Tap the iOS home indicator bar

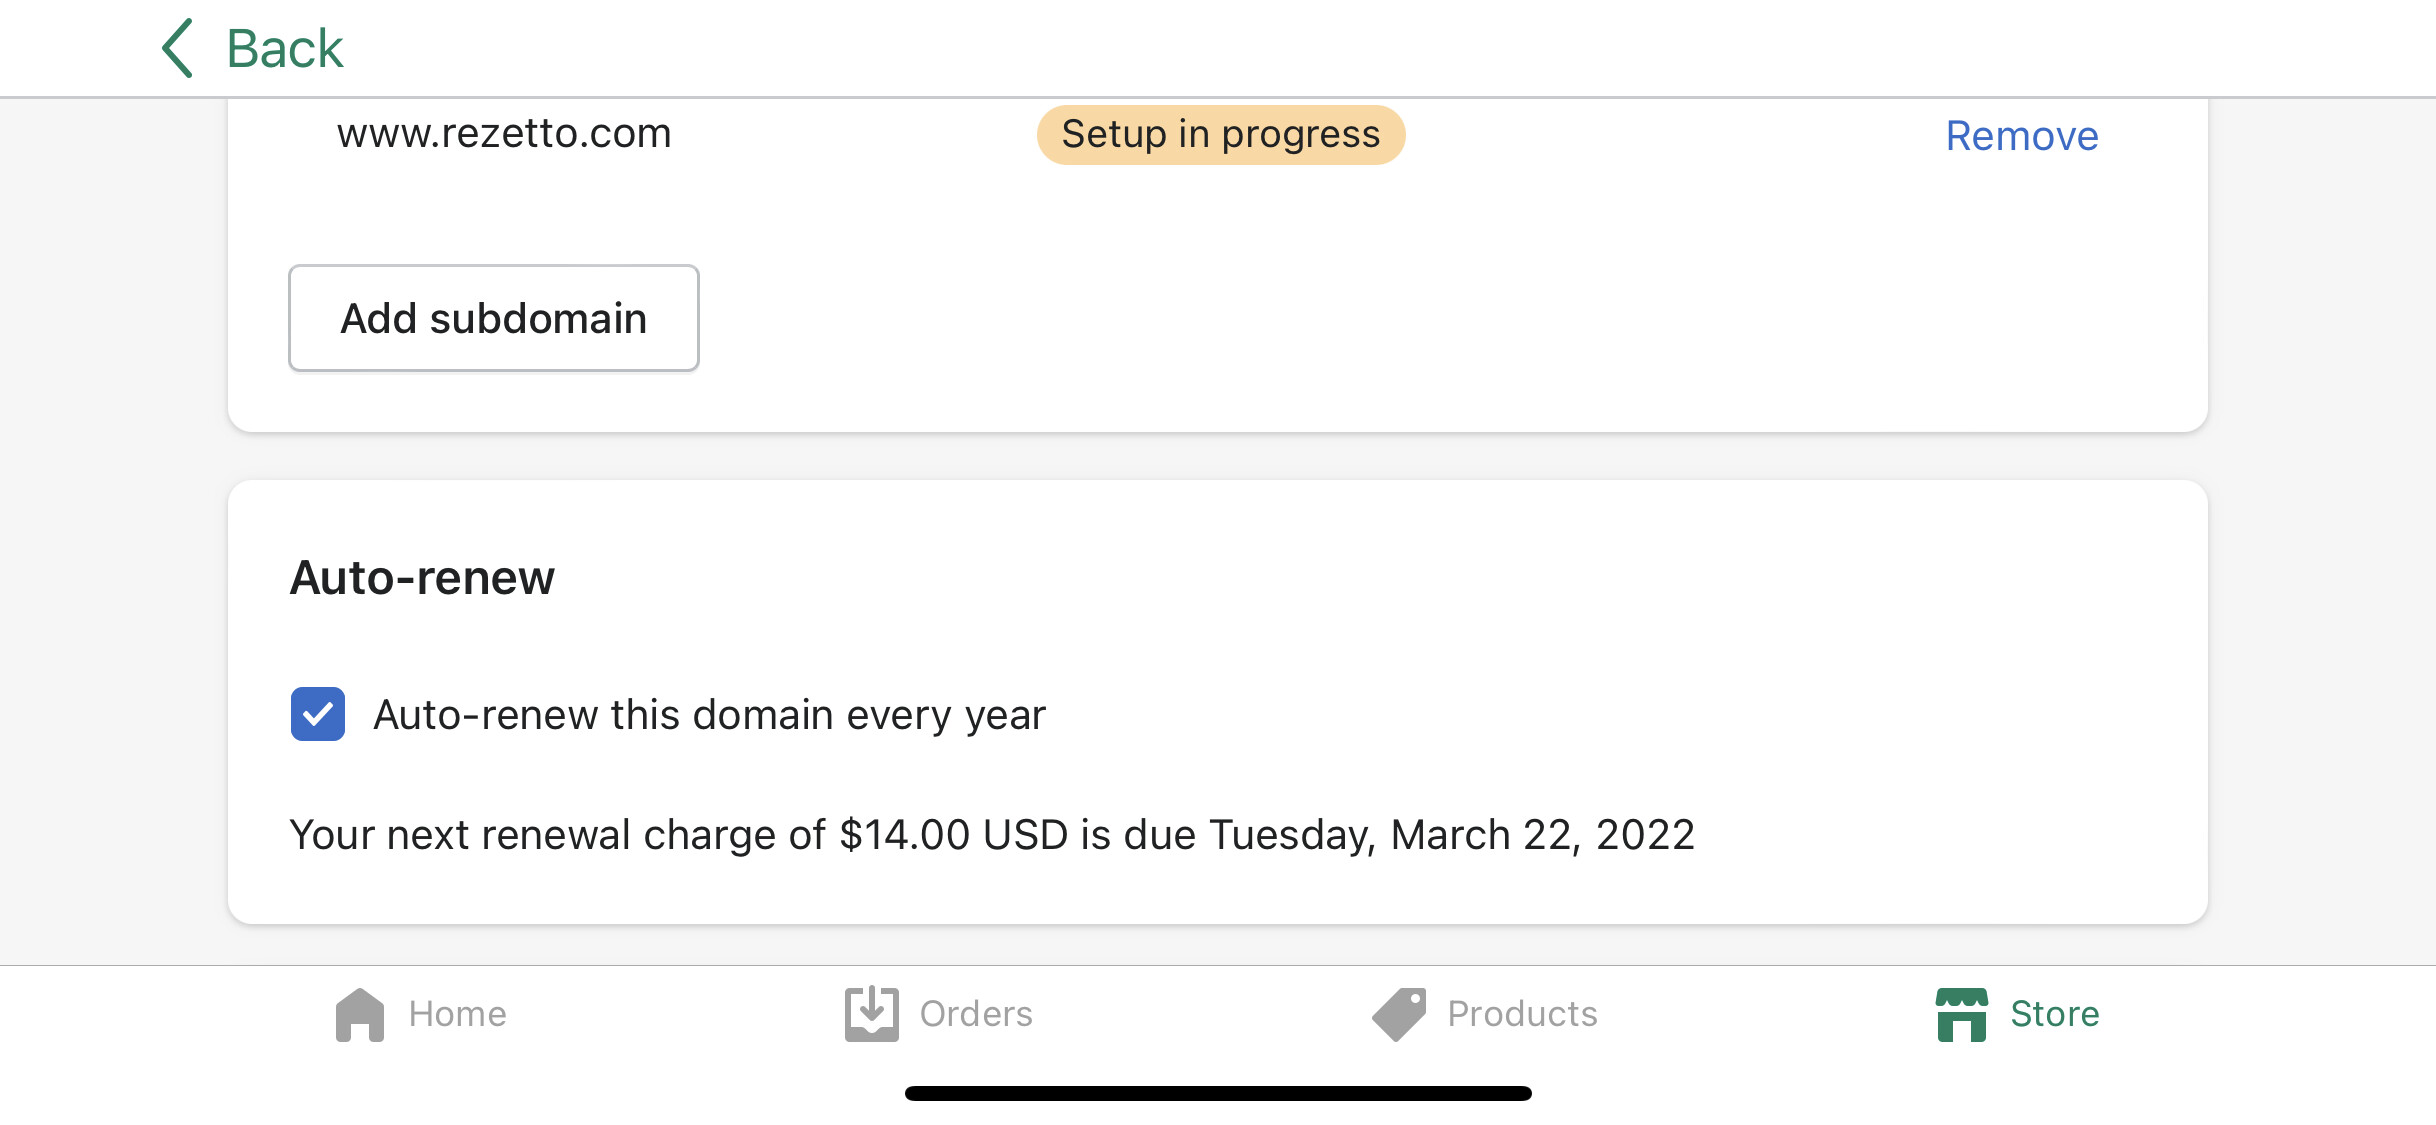[1218, 1093]
